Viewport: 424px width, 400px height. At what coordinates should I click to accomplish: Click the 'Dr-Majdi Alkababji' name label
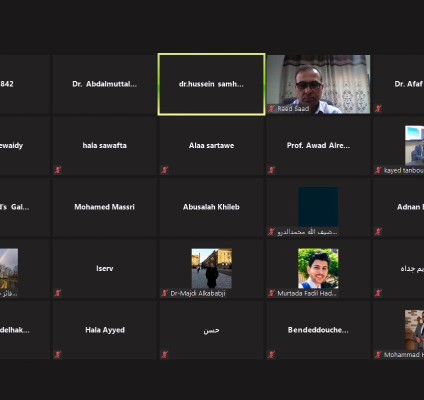[198, 293]
